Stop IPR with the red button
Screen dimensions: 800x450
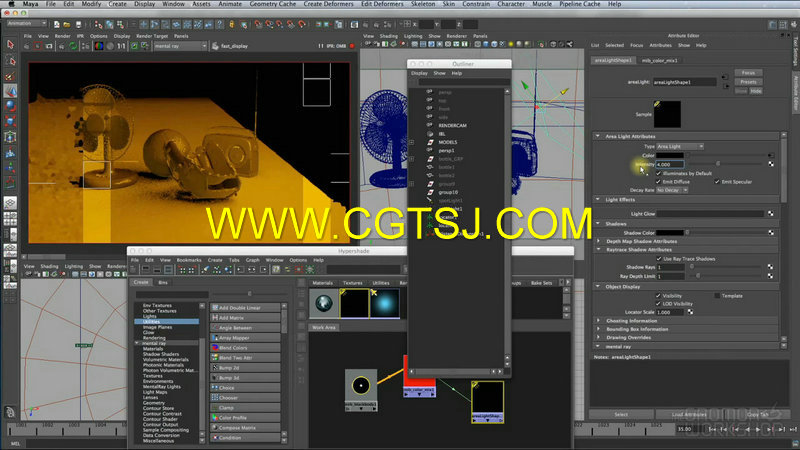tap(352, 46)
